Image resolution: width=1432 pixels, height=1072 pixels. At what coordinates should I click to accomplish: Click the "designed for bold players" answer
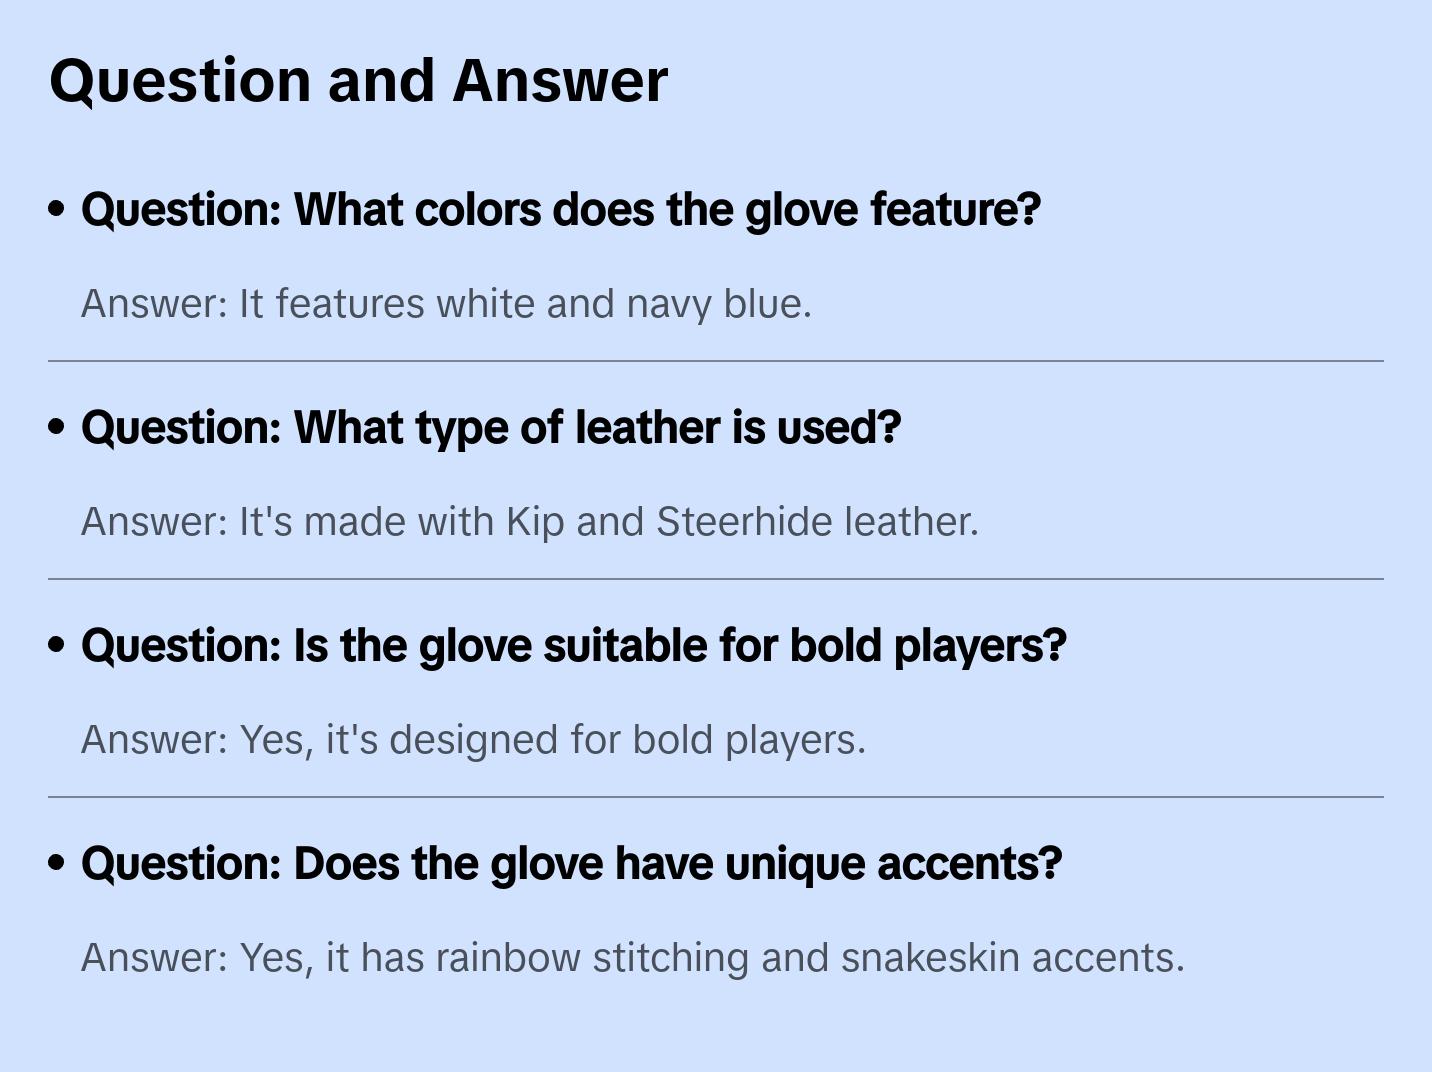(x=473, y=740)
